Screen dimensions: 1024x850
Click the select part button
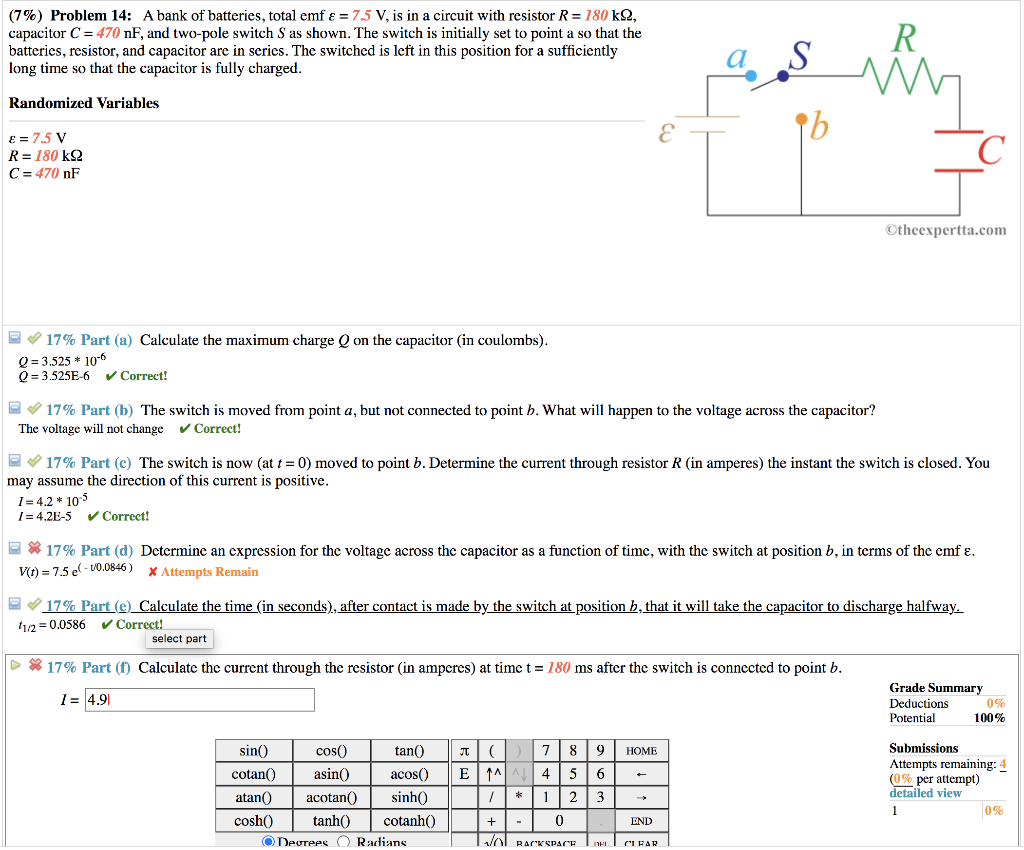click(179, 638)
